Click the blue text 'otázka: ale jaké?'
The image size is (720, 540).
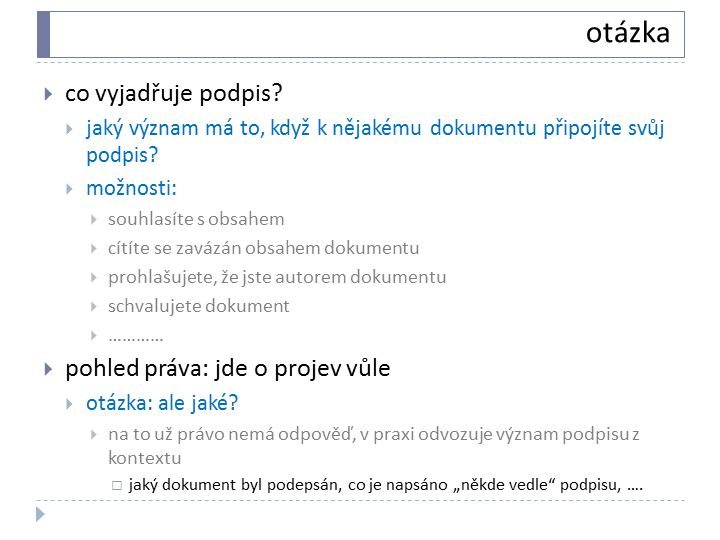tap(162, 403)
